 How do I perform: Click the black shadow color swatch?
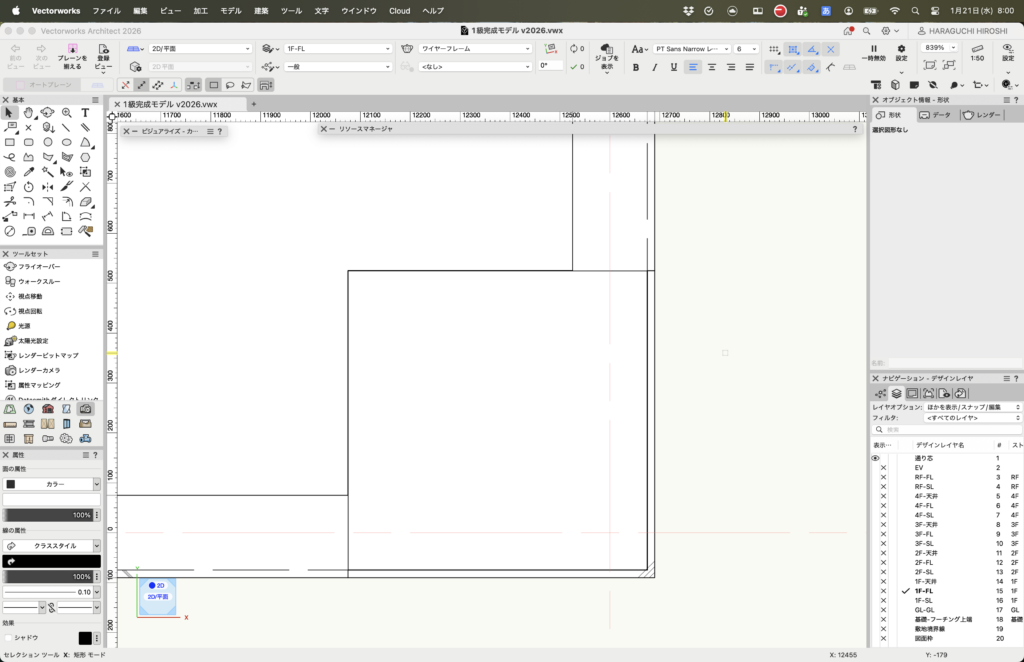tap(86, 637)
